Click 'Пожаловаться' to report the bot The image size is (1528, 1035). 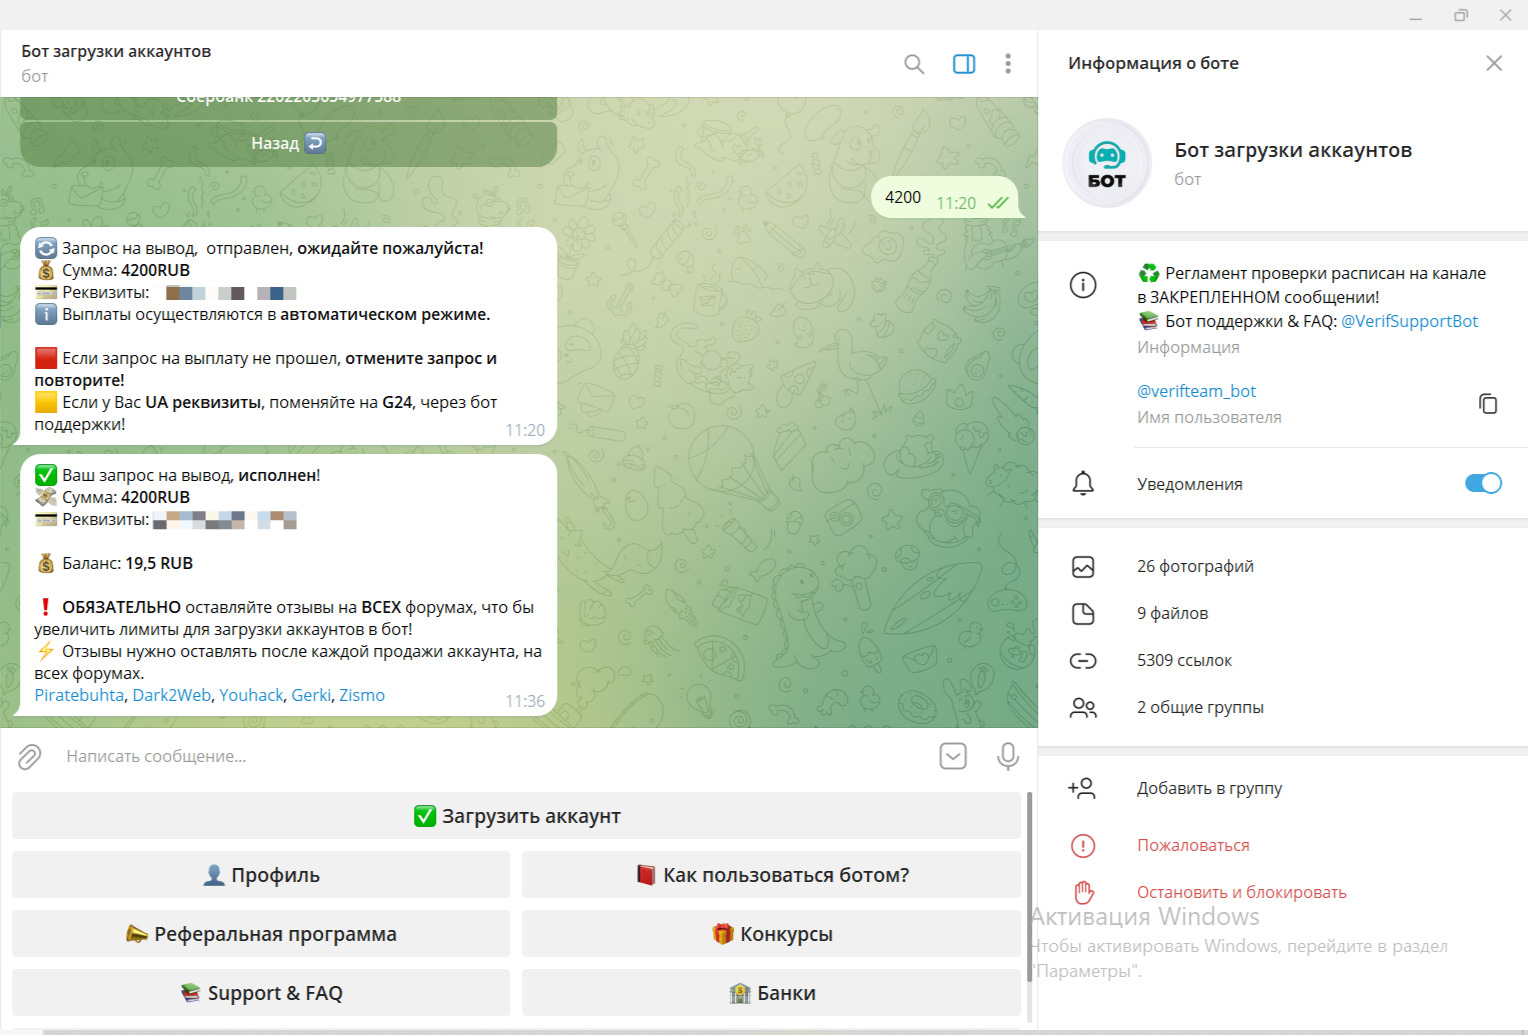pos(1192,846)
